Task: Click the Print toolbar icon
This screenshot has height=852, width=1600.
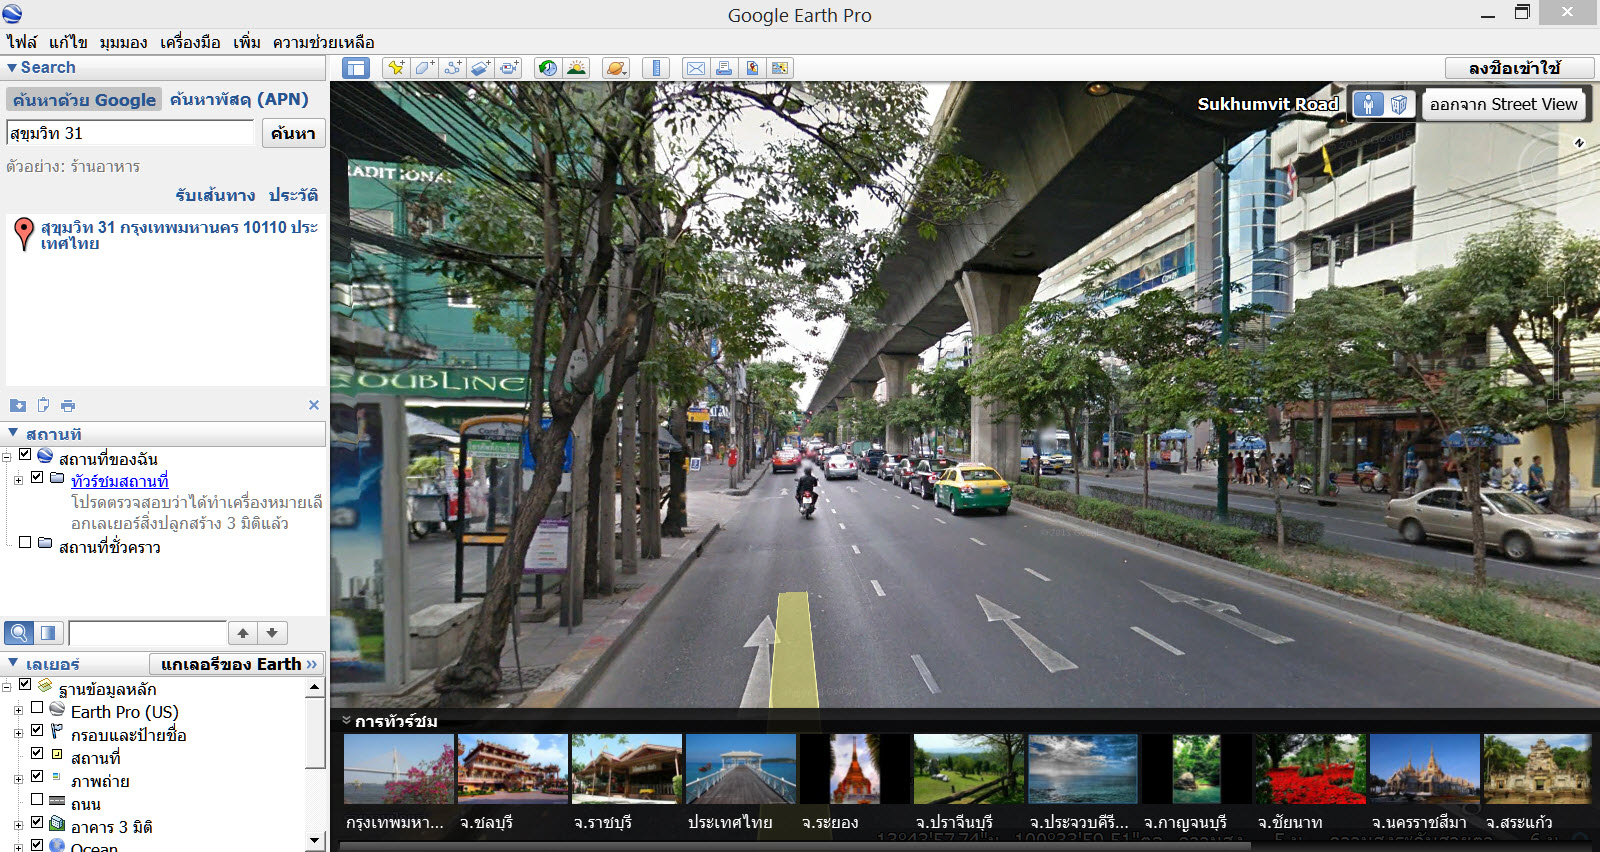Action: pyautogui.click(x=723, y=68)
